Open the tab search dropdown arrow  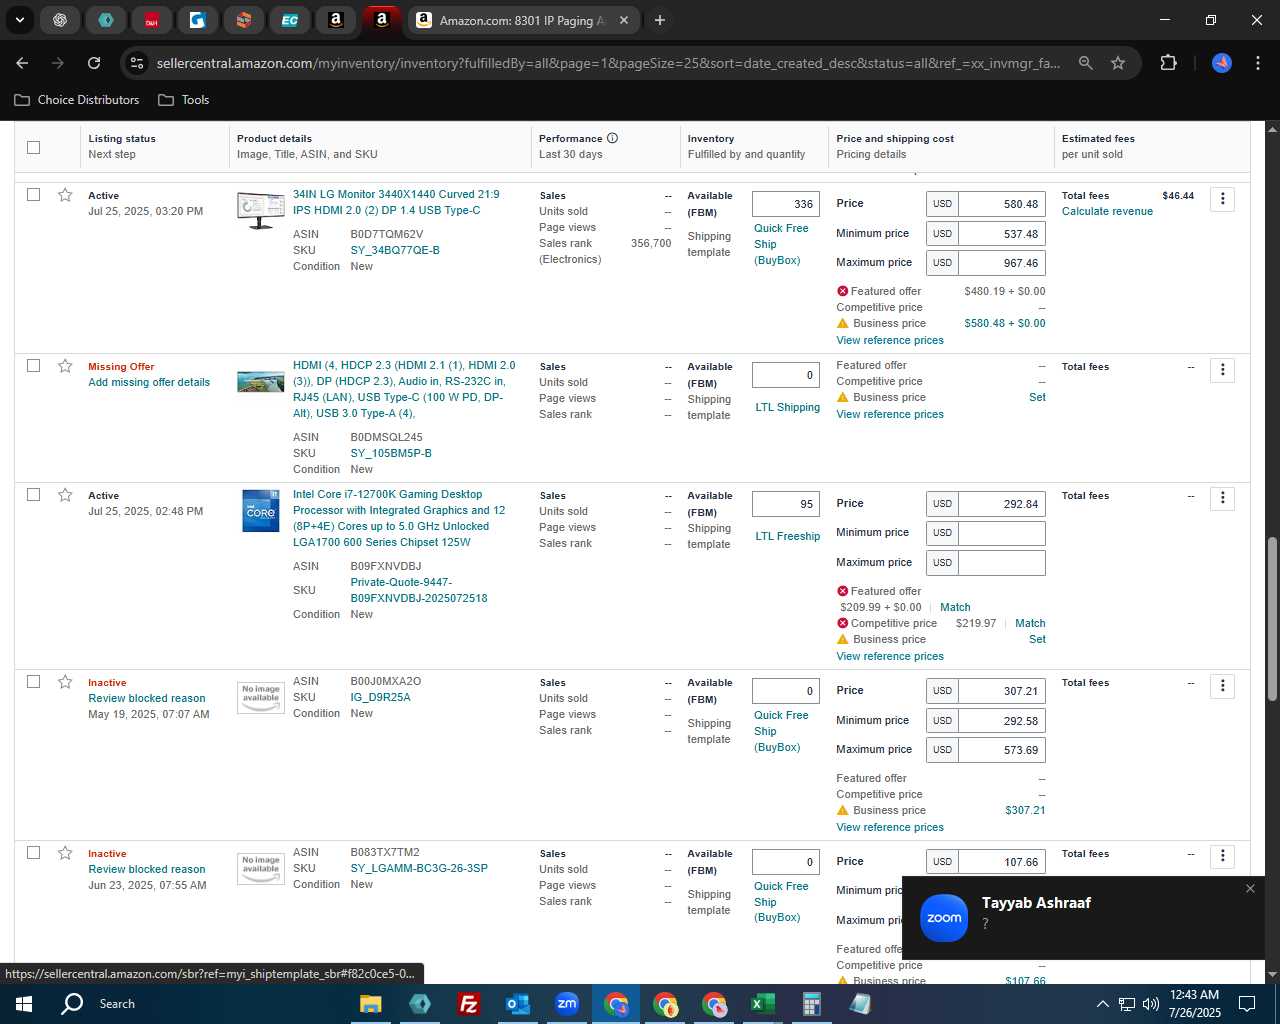click(x=19, y=20)
